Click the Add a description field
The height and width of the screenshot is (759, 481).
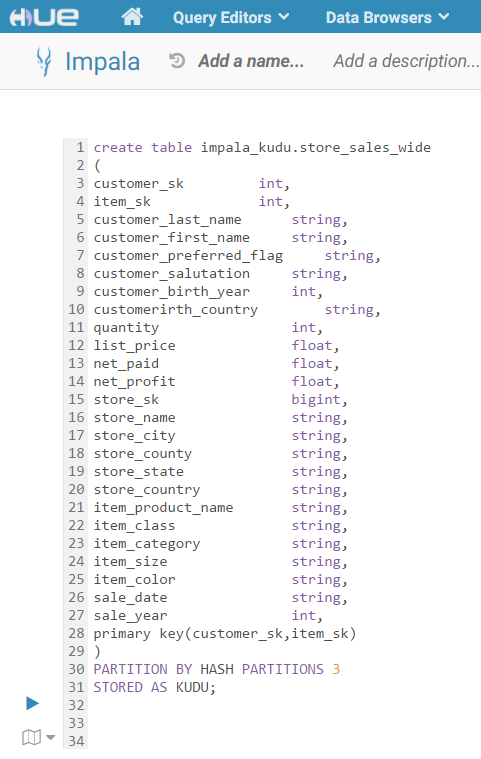click(406, 61)
